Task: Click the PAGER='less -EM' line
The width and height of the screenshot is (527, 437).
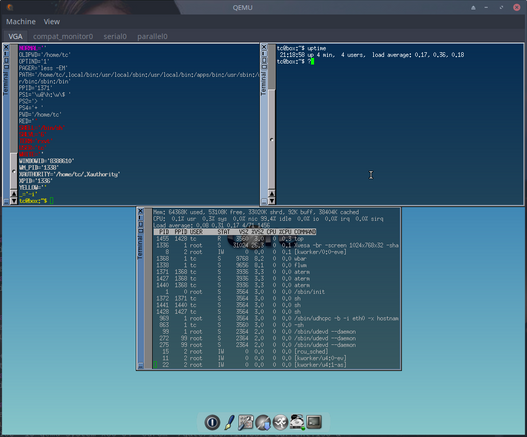Action: click(x=43, y=68)
